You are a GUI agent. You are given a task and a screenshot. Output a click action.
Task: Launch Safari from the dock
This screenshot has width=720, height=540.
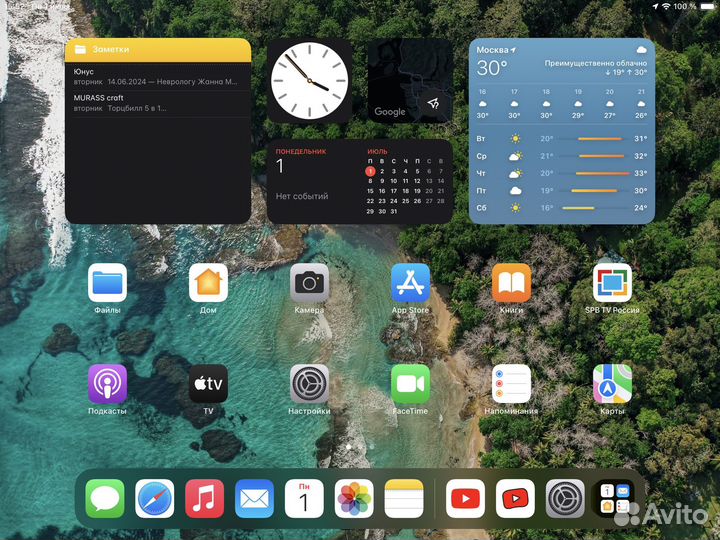click(155, 499)
